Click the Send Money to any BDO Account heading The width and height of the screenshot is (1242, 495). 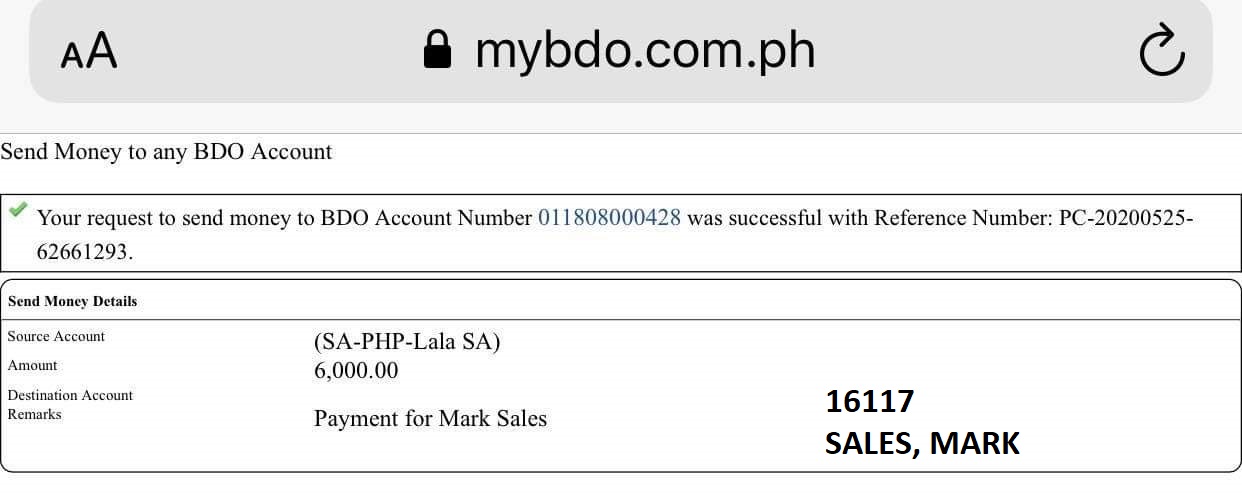[x=166, y=152]
